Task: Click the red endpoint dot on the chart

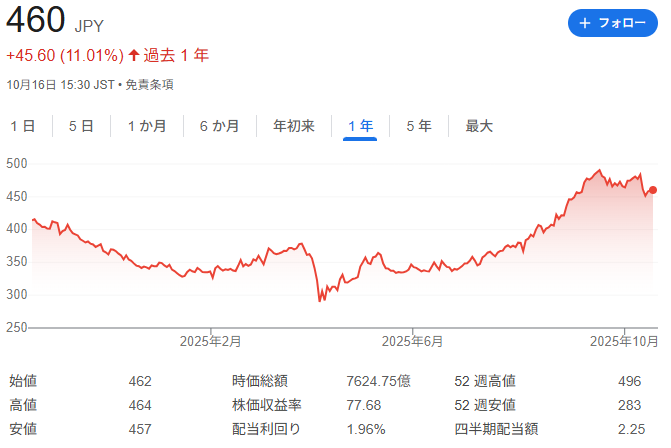Action: (653, 190)
